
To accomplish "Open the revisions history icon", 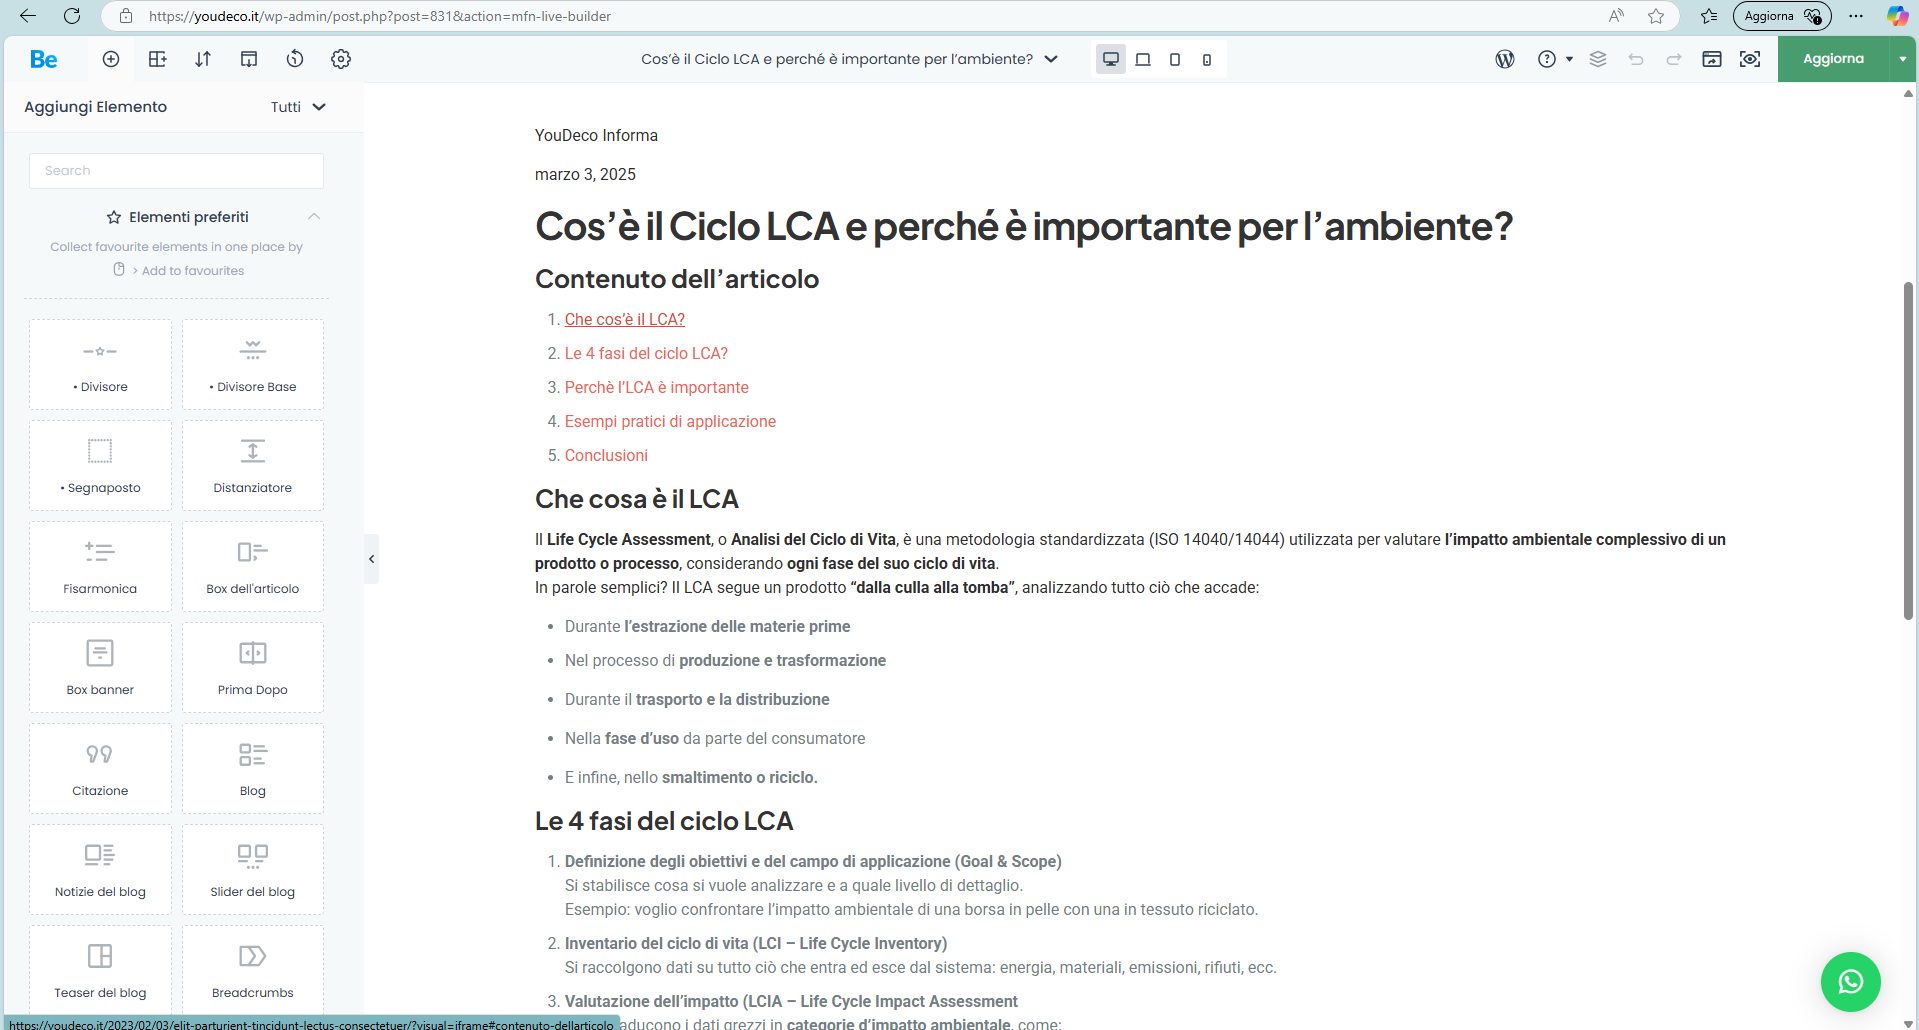I will (295, 59).
